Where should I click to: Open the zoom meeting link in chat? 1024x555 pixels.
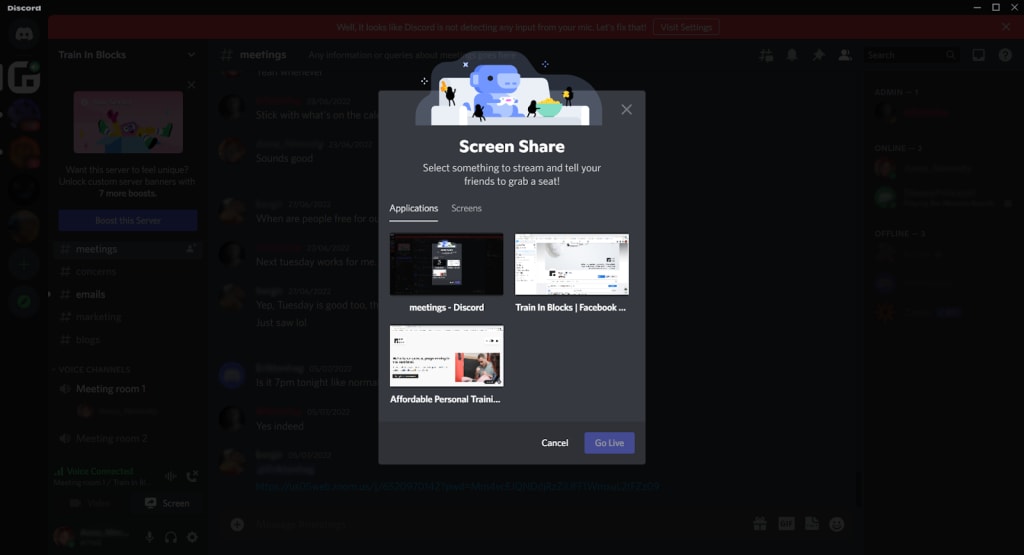458,486
